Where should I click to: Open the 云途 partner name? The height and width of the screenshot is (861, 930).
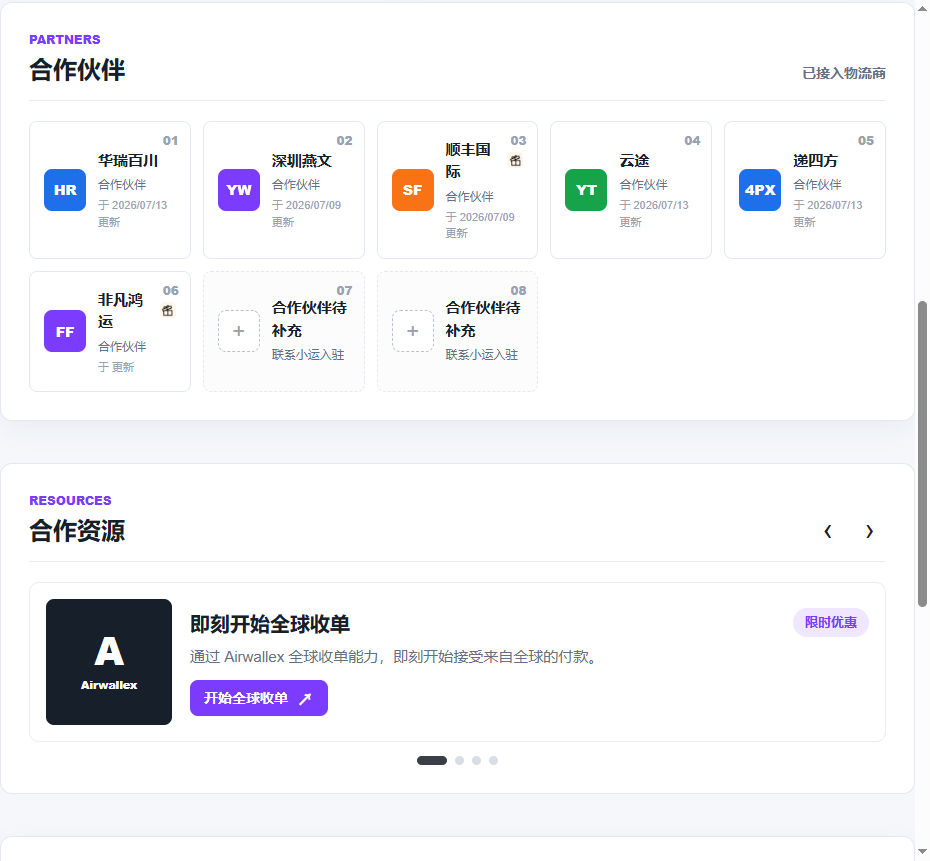click(635, 161)
